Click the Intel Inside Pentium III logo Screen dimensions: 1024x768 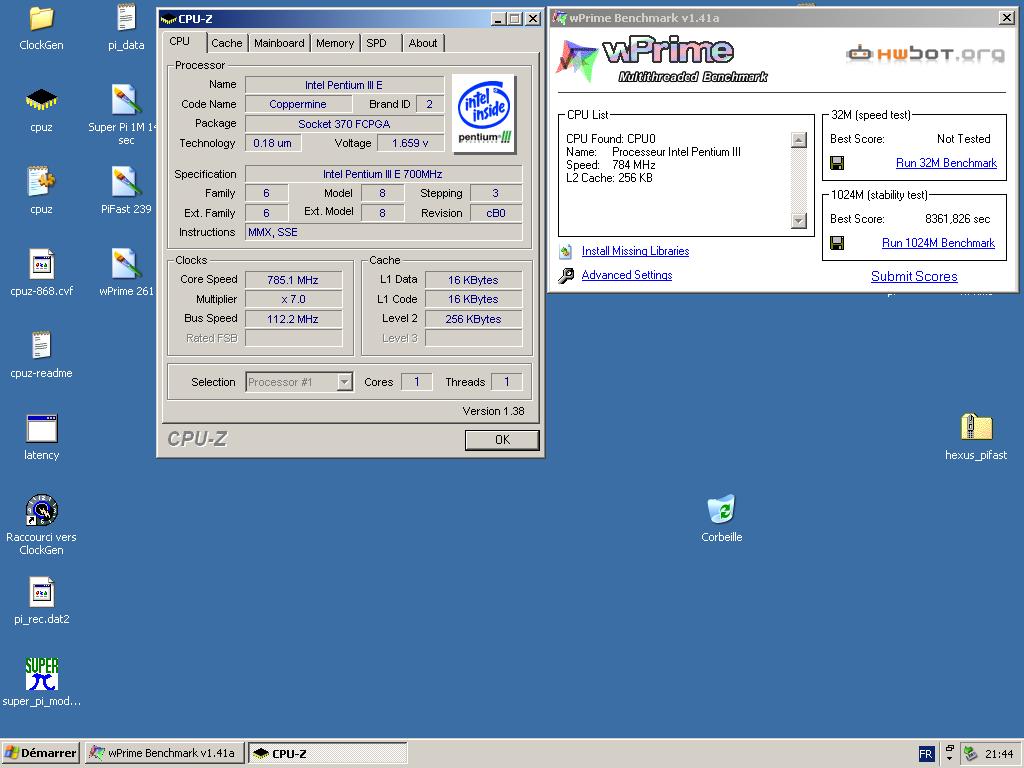click(484, 114)
